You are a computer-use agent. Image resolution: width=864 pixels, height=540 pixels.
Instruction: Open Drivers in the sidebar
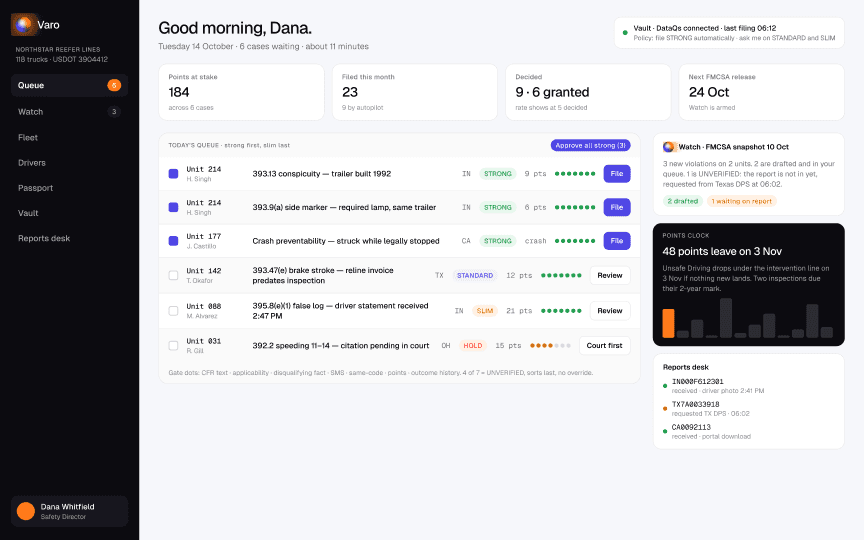click(x=69, y=163)
